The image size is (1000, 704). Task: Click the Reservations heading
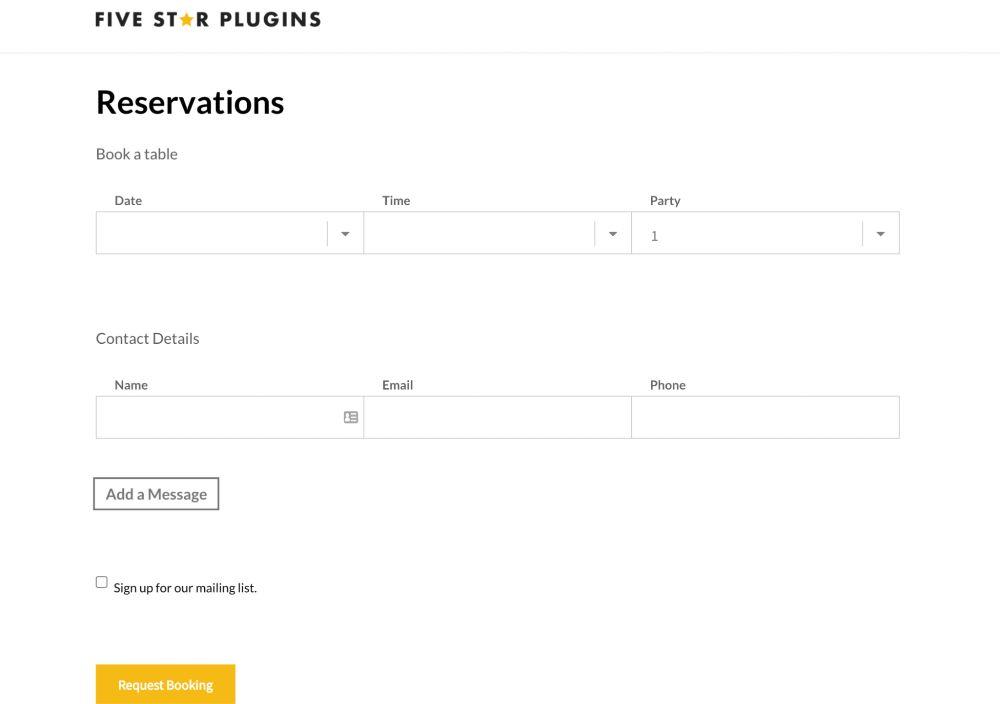click(x=190, y=103)
